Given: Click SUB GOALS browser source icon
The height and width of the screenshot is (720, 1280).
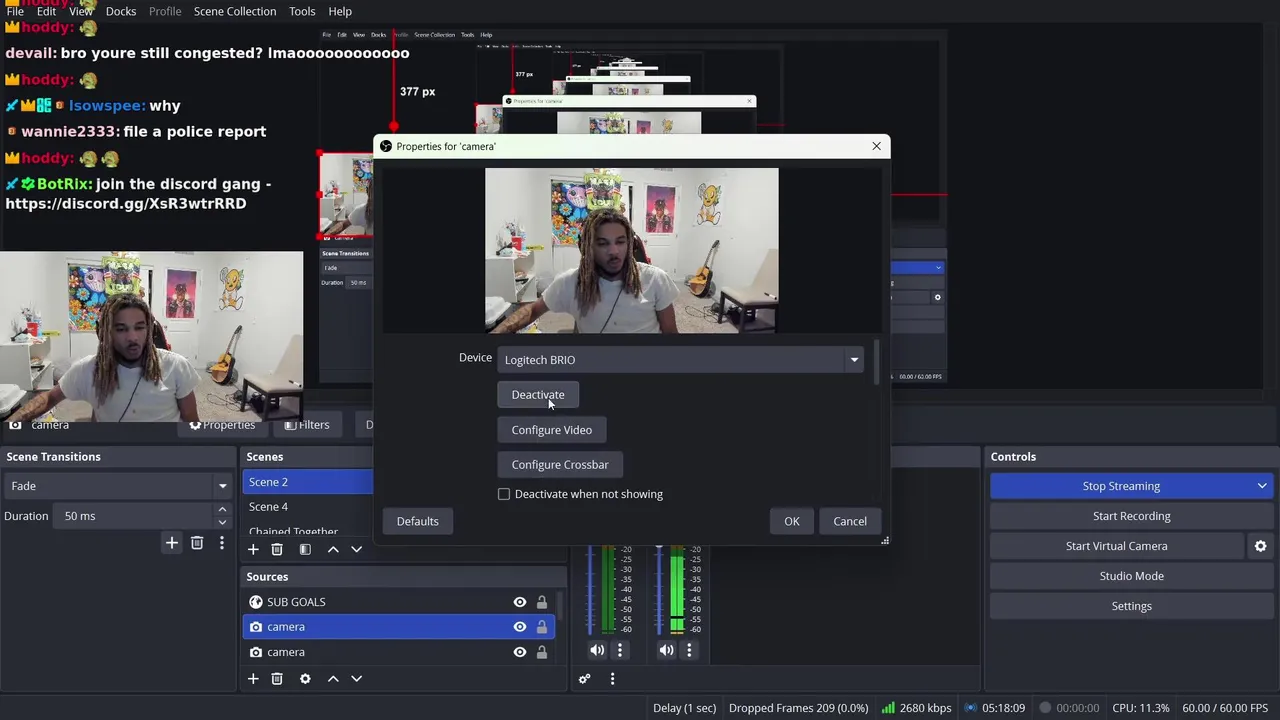Looking at the screenshot, I should 256,602.
